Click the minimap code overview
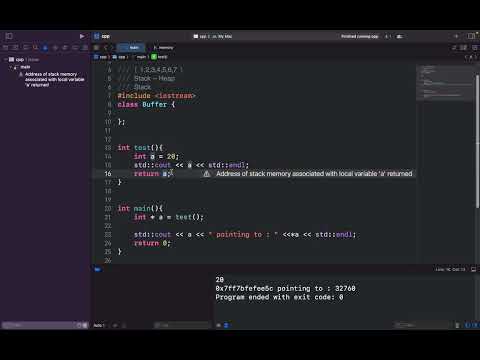This screenshot has height=360, width=480. (x=444, y=83)
